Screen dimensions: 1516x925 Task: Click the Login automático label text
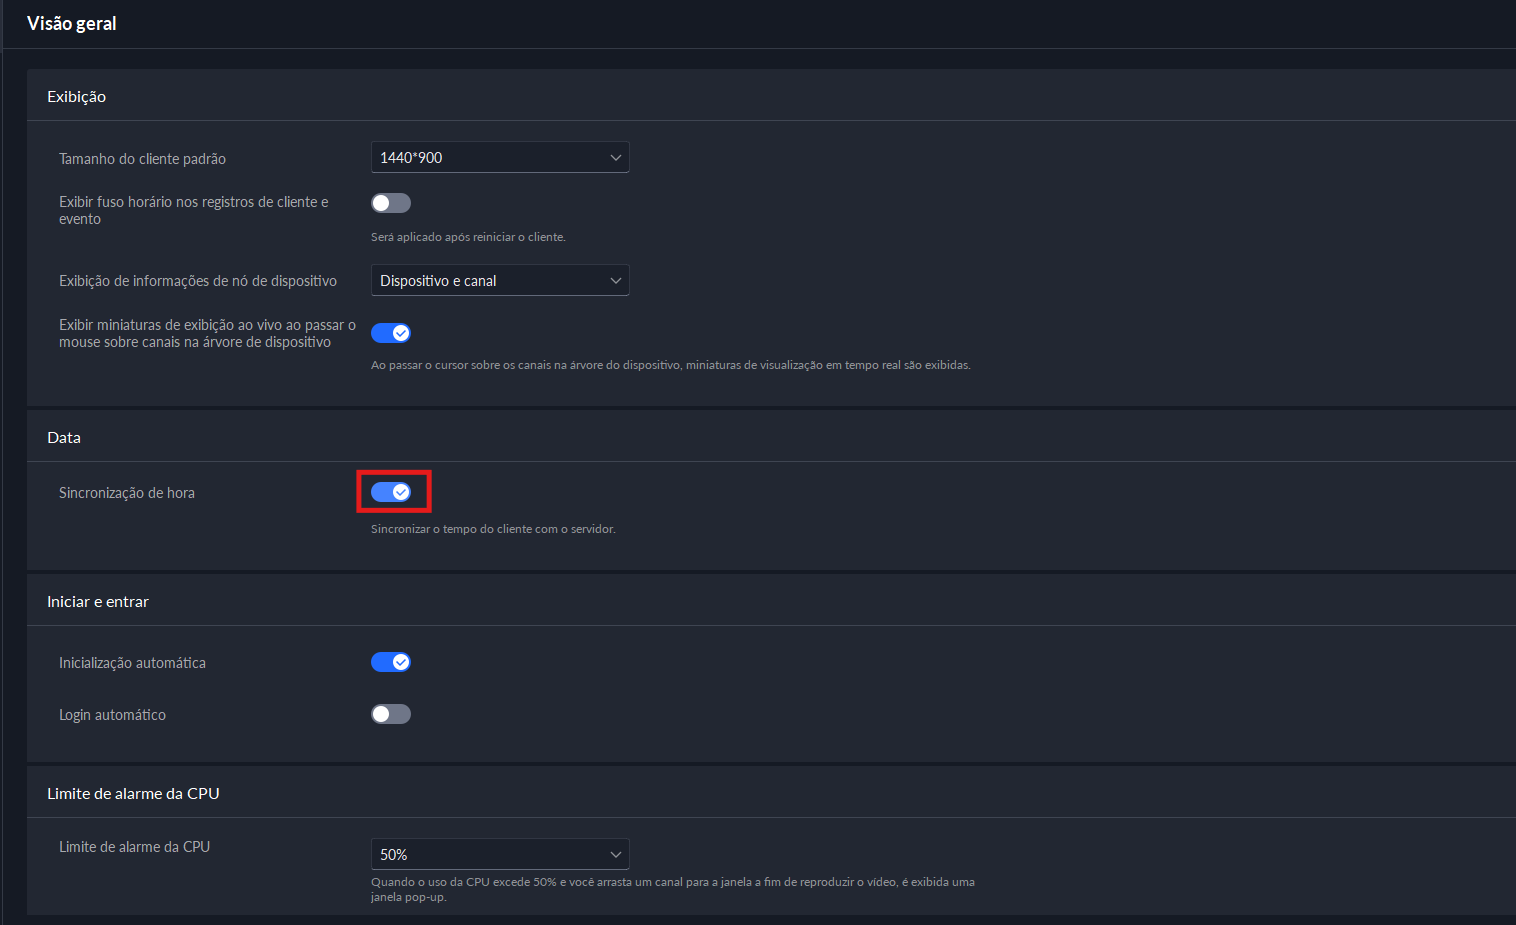112,715
